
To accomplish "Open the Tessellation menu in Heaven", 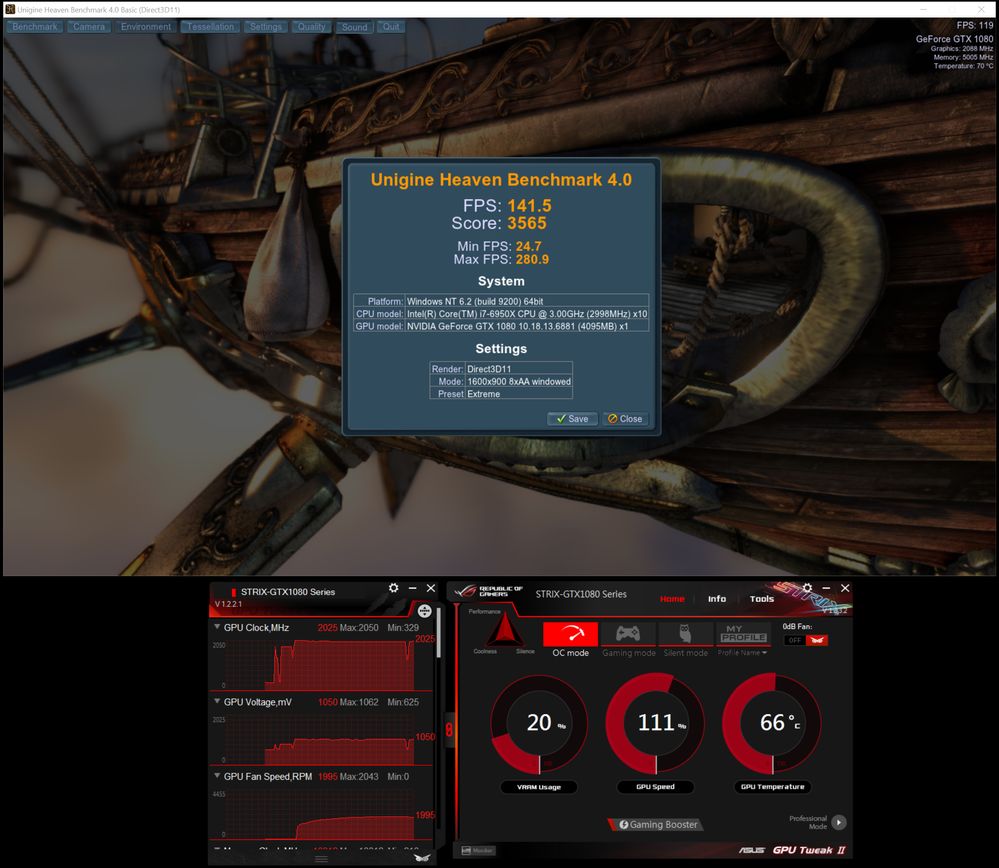I will point(210,27).
